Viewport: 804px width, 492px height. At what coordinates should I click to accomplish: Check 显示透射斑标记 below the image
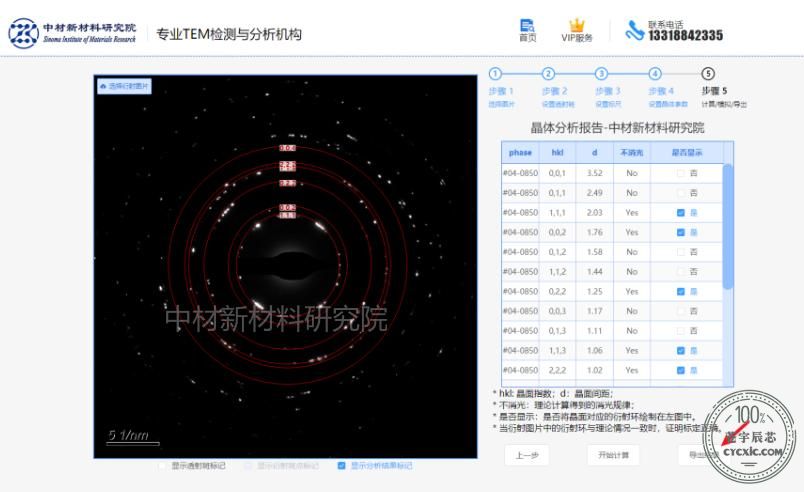(163, 465)
